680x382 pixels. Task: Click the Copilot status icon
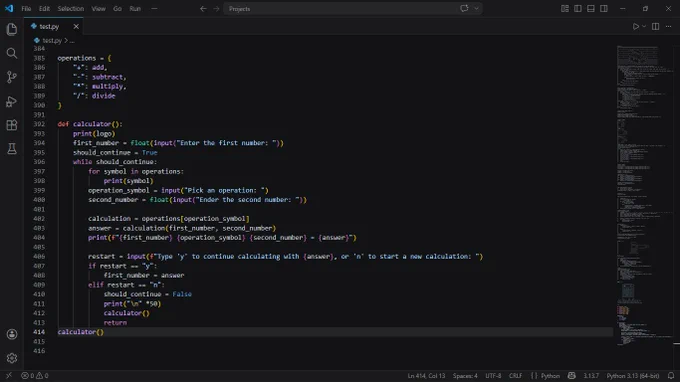pos(572,376)
